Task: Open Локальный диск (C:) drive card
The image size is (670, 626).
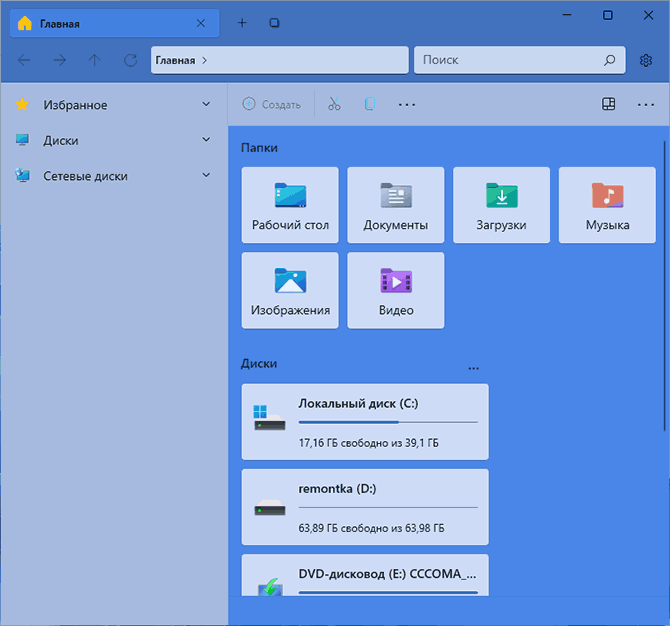Action: click(x=365, y=422)
